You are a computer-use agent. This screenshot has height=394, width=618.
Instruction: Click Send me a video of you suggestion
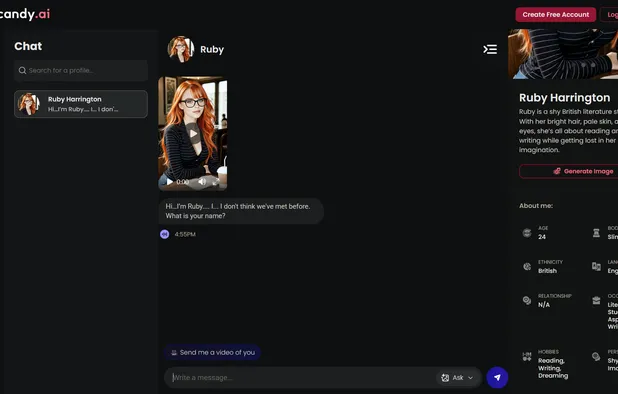[x=212, y=352]
